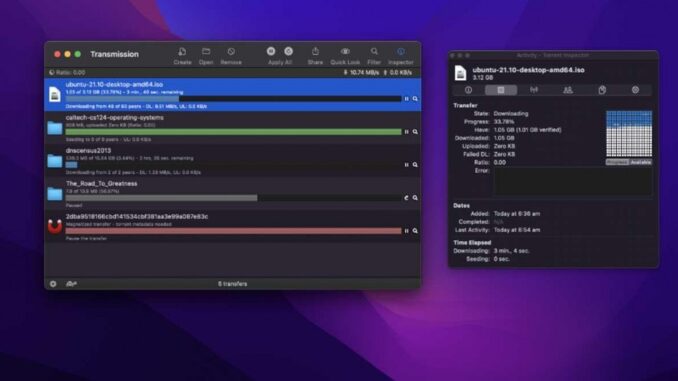Screen dimensions: 678x381
Task: Click The_Road_To_Greatness folder icon
Action: point(55,193)
